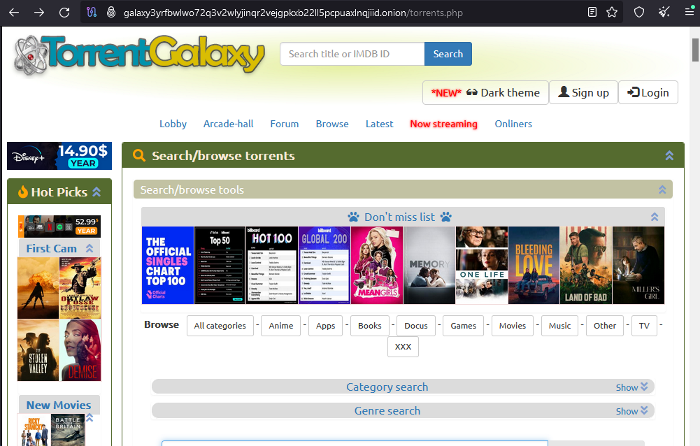
Task: Browse the Movies category
Action: [512, 325]
